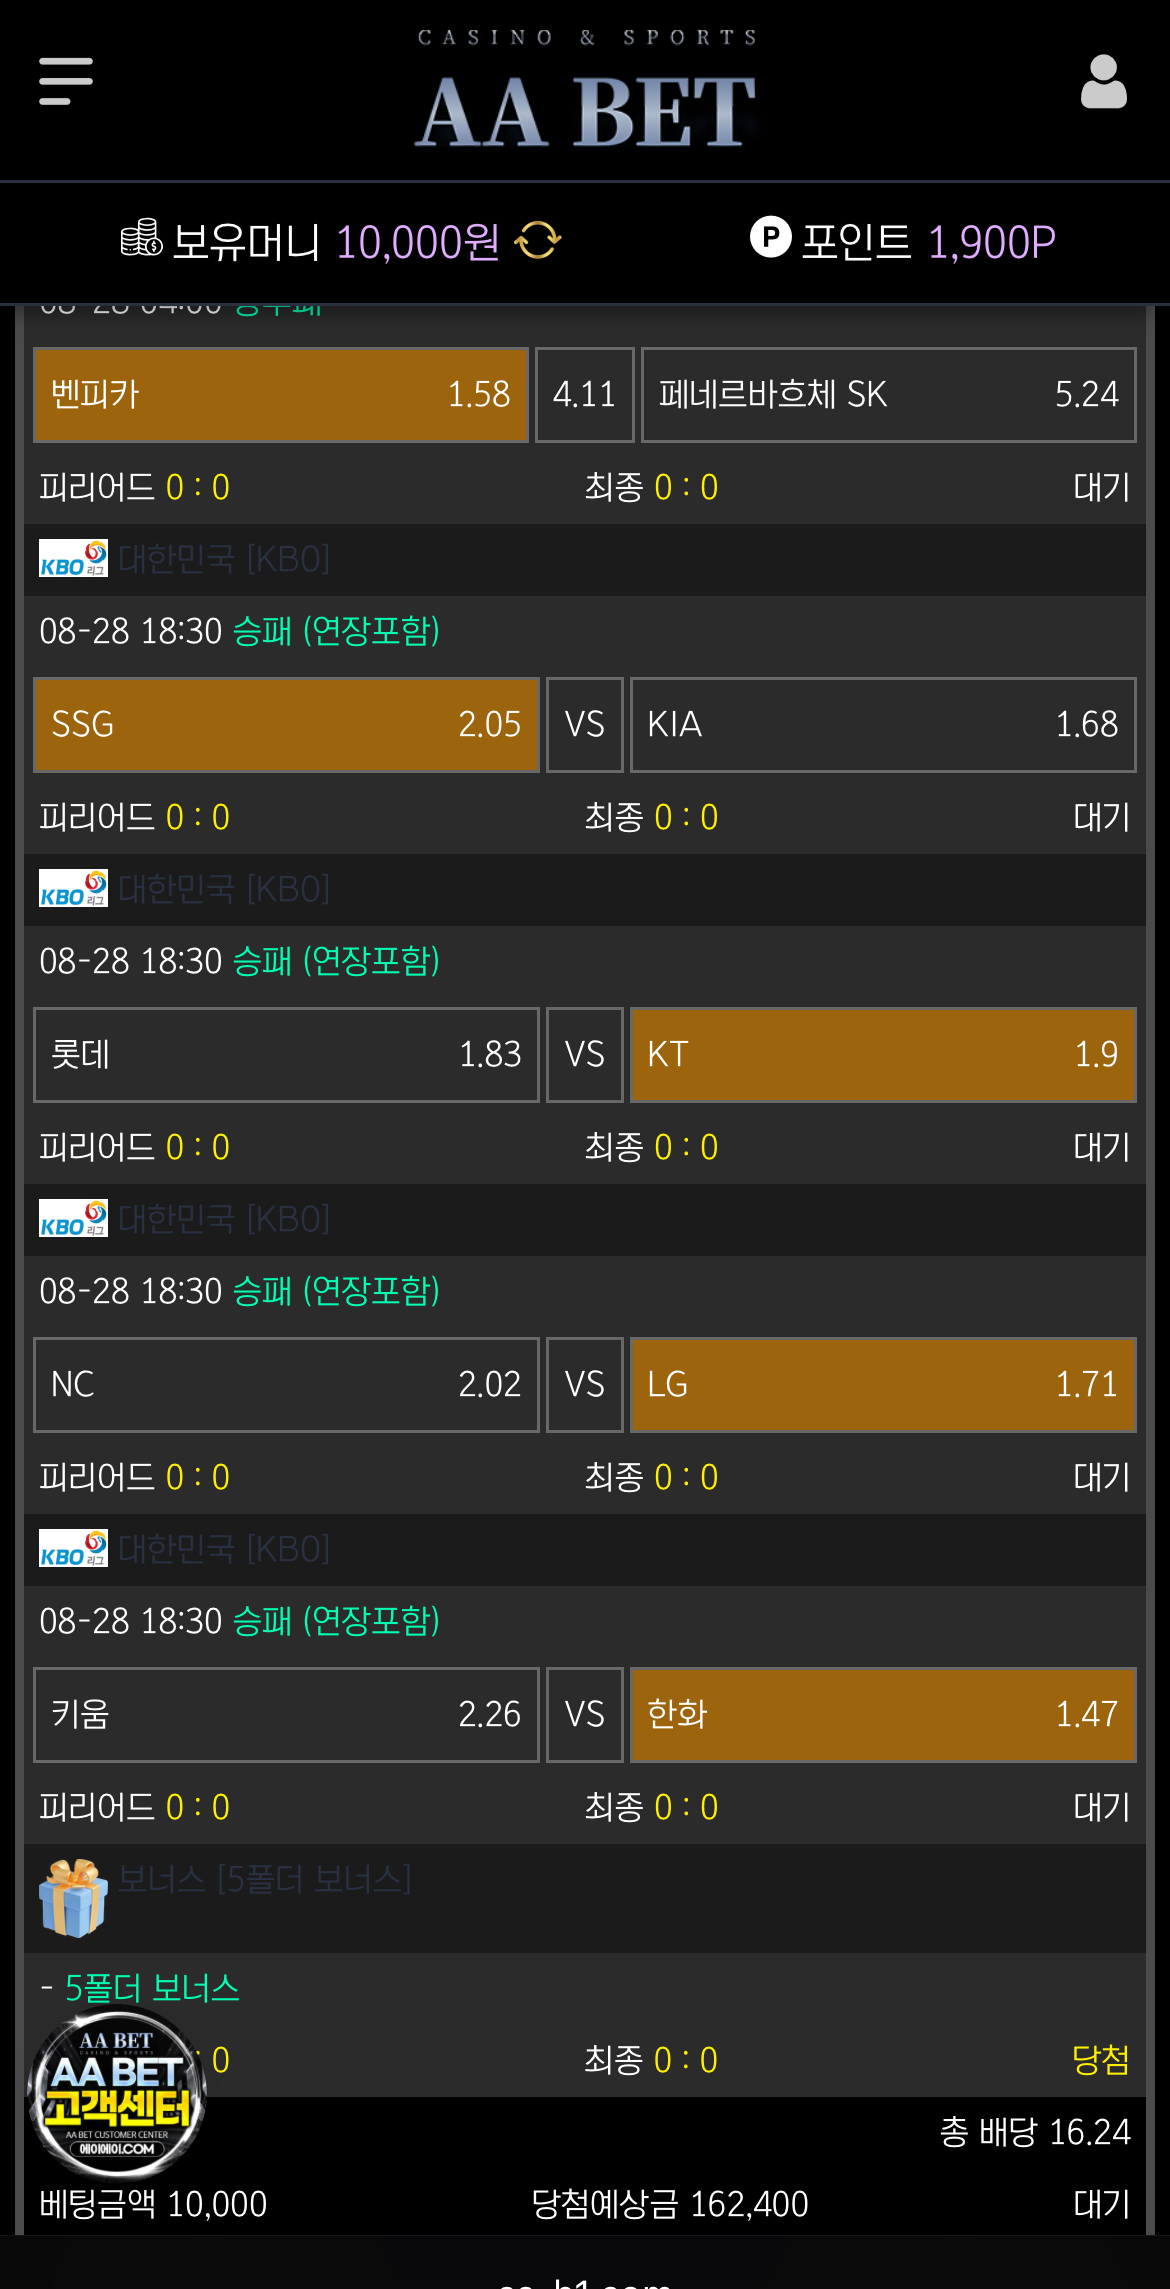
Task: Refresh balance with the circular arrows icon
Action: [538, 240]
